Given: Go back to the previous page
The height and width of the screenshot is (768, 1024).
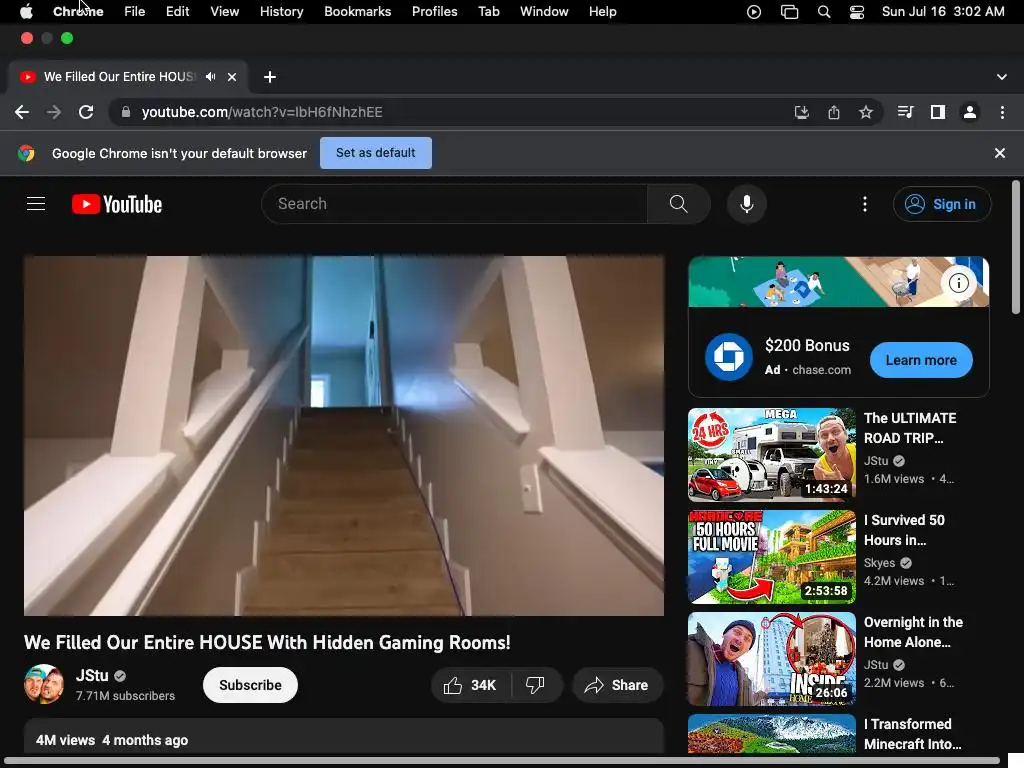Looking at the screenshot, I should pos(22,112).
